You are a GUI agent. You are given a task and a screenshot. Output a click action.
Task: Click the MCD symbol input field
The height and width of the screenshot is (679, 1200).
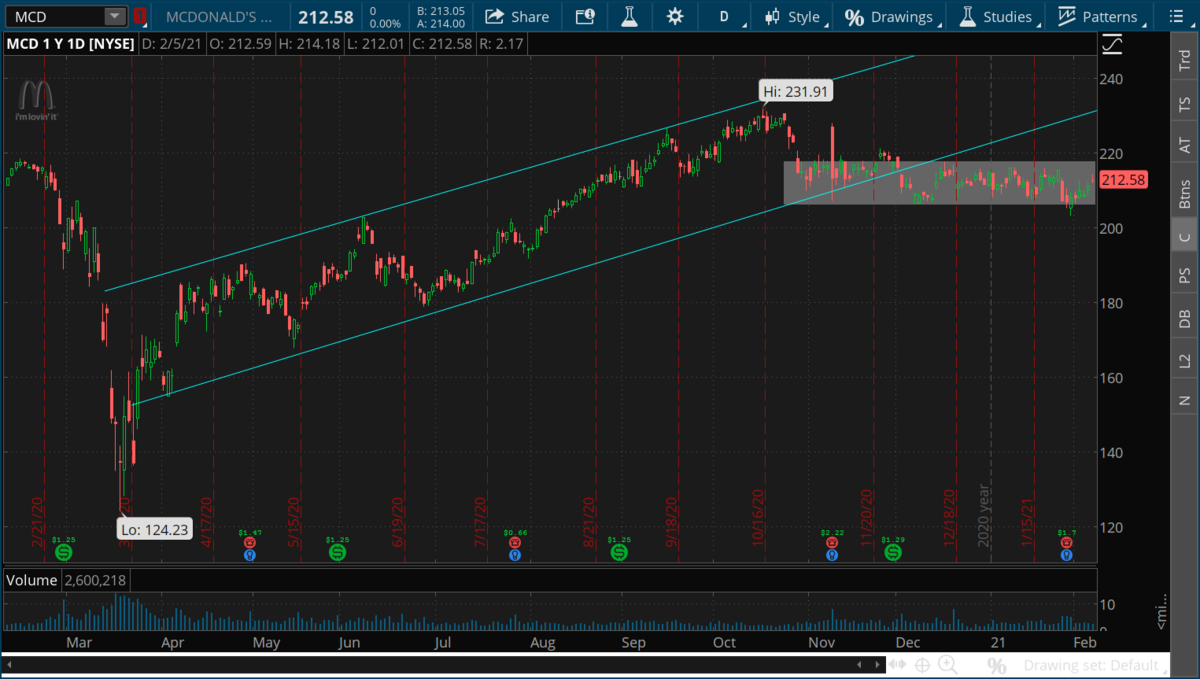coord(54,16)
